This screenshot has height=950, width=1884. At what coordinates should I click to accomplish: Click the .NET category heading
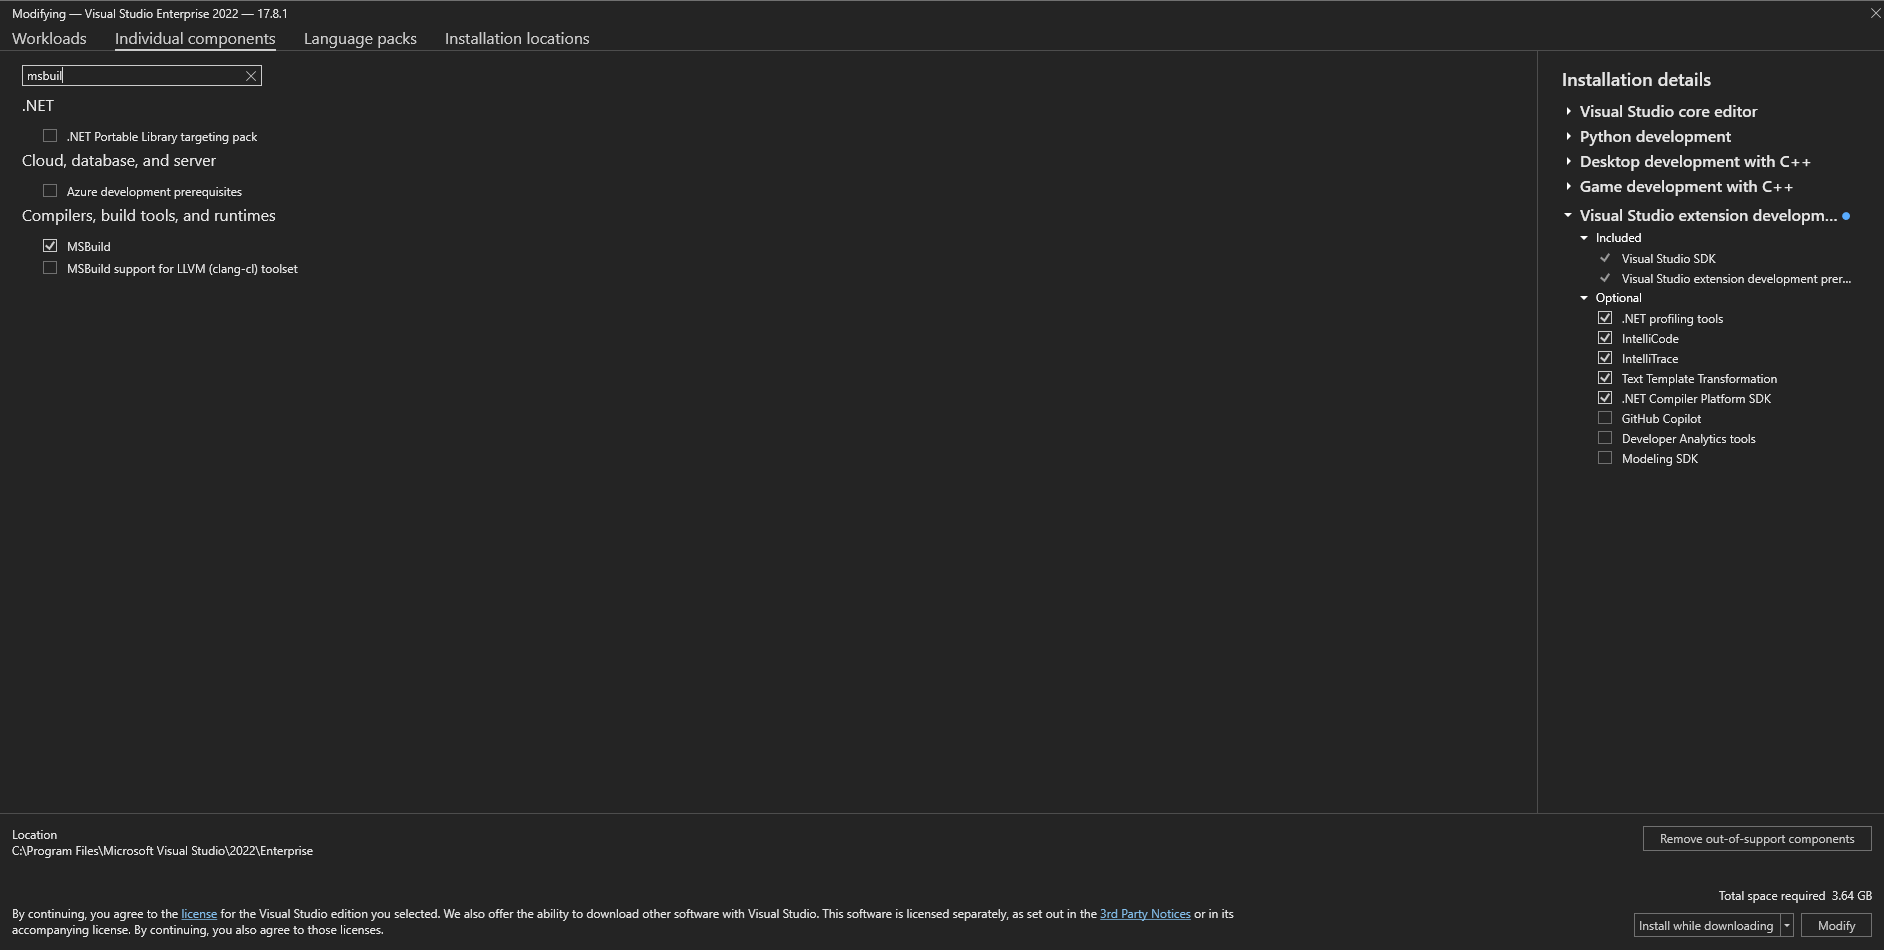(x=38, y=105)
